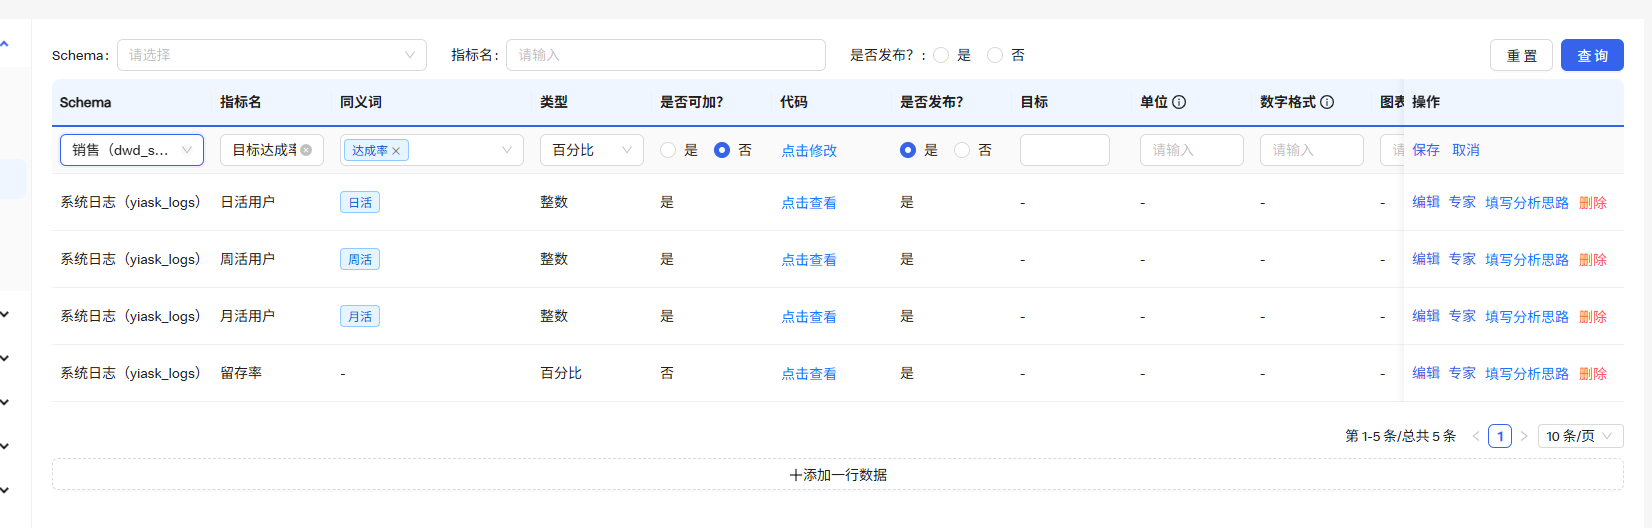The height and width of the screenshot is (528, 1652).
Task: Click 点击查看 for 留存率 row
Action: click(x=809, y=374)
